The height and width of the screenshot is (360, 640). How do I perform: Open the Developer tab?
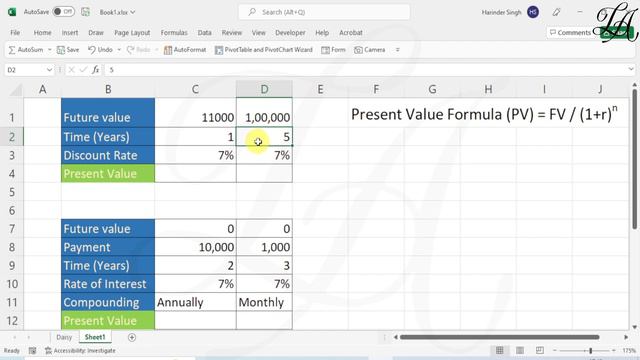click(x=290, y=33)
